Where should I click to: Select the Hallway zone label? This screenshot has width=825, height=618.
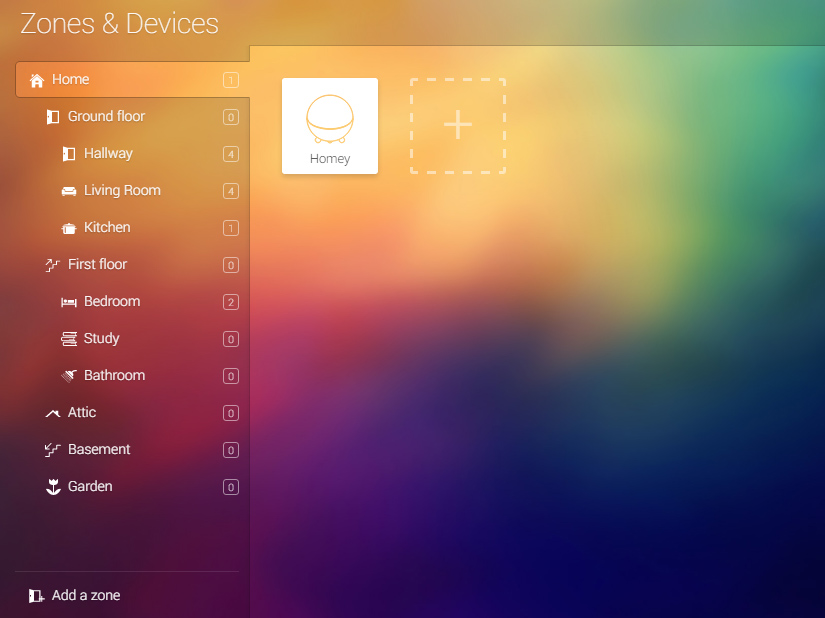point(108,154)
